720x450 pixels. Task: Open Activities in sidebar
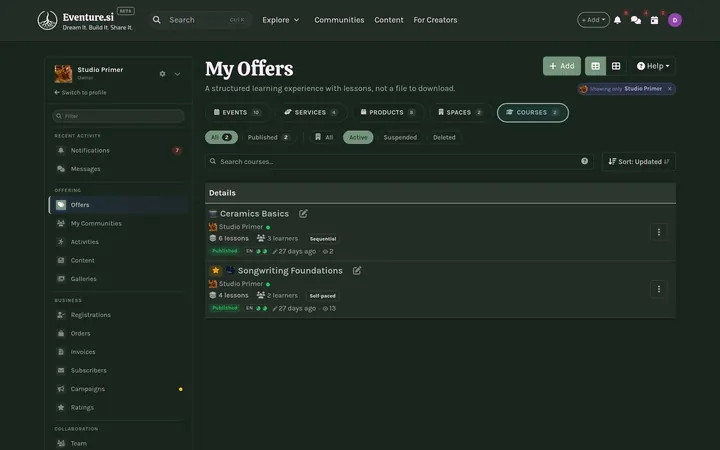coord(118,242)
